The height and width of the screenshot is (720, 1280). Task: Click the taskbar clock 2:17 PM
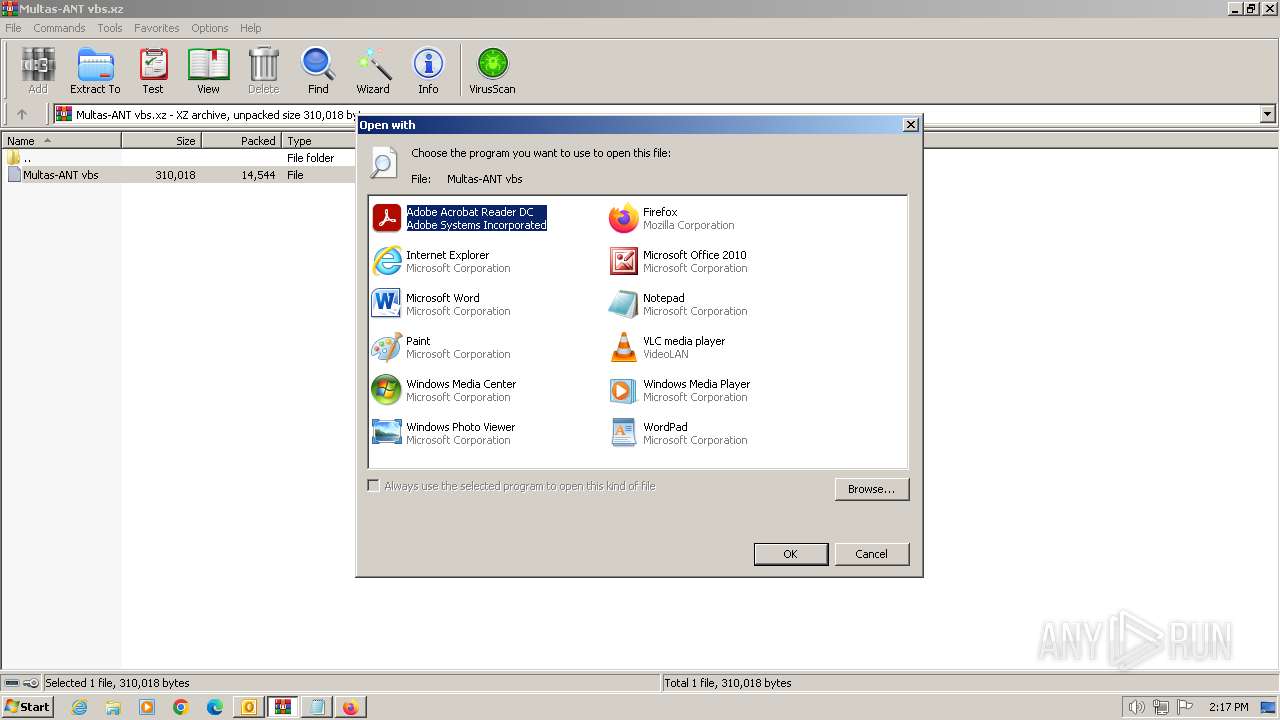tap(1228, 707)
